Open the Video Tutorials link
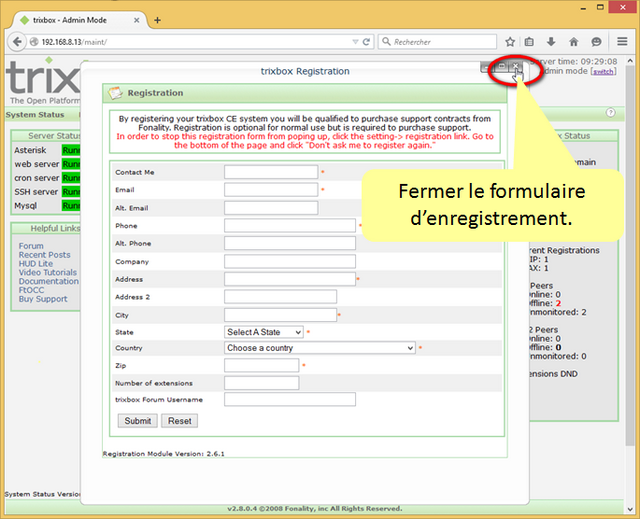 48,273
